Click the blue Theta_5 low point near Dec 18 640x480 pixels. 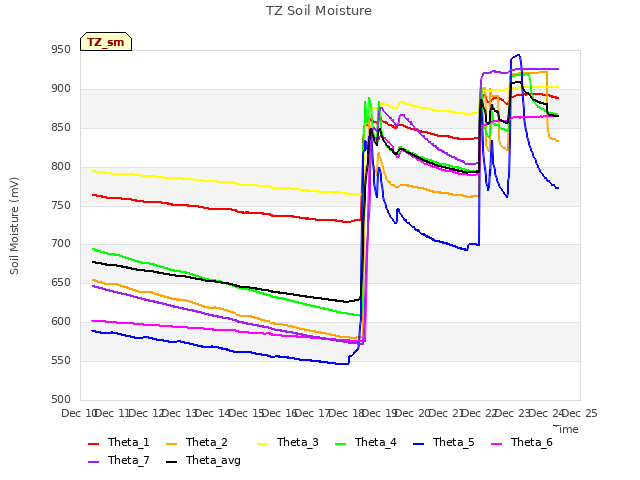pos(343,364)
